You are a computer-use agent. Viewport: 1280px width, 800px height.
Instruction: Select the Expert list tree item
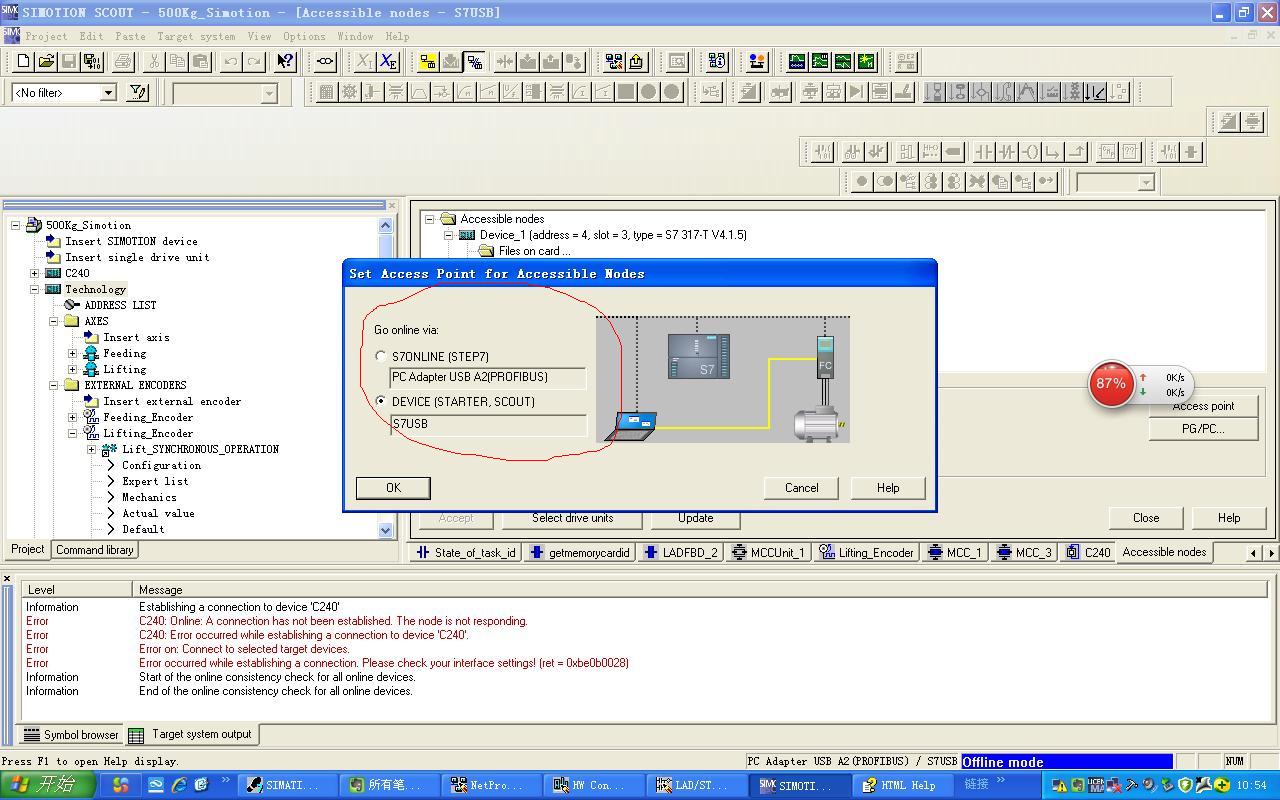[x=155, y=481]
